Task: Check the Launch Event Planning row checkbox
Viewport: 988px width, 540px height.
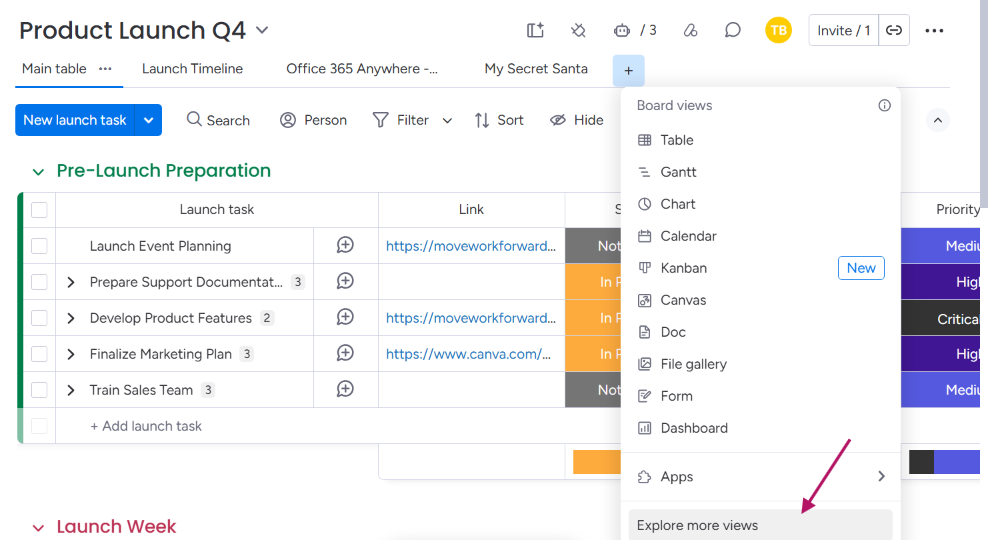Action: 39,246
